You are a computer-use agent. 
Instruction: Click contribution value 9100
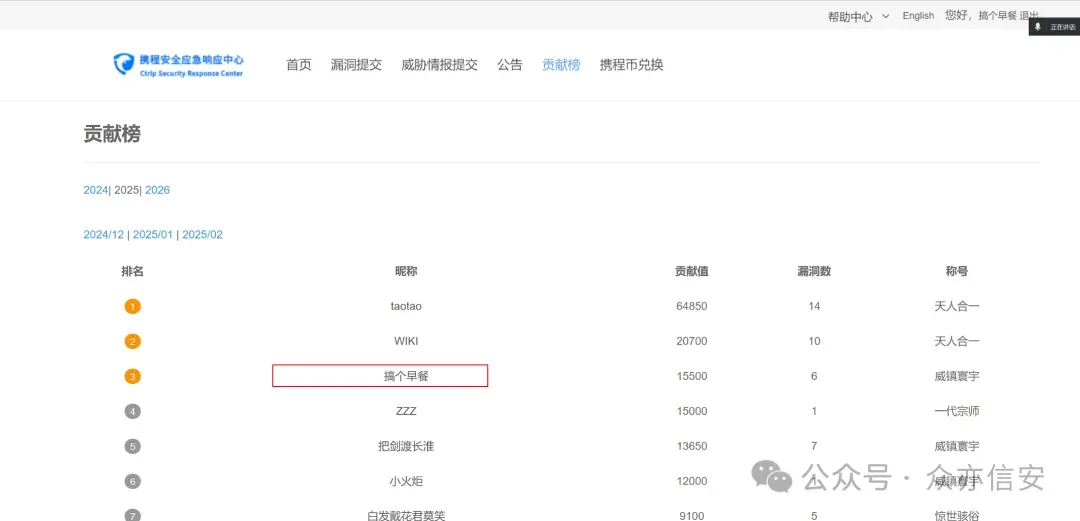coord(692,515)
